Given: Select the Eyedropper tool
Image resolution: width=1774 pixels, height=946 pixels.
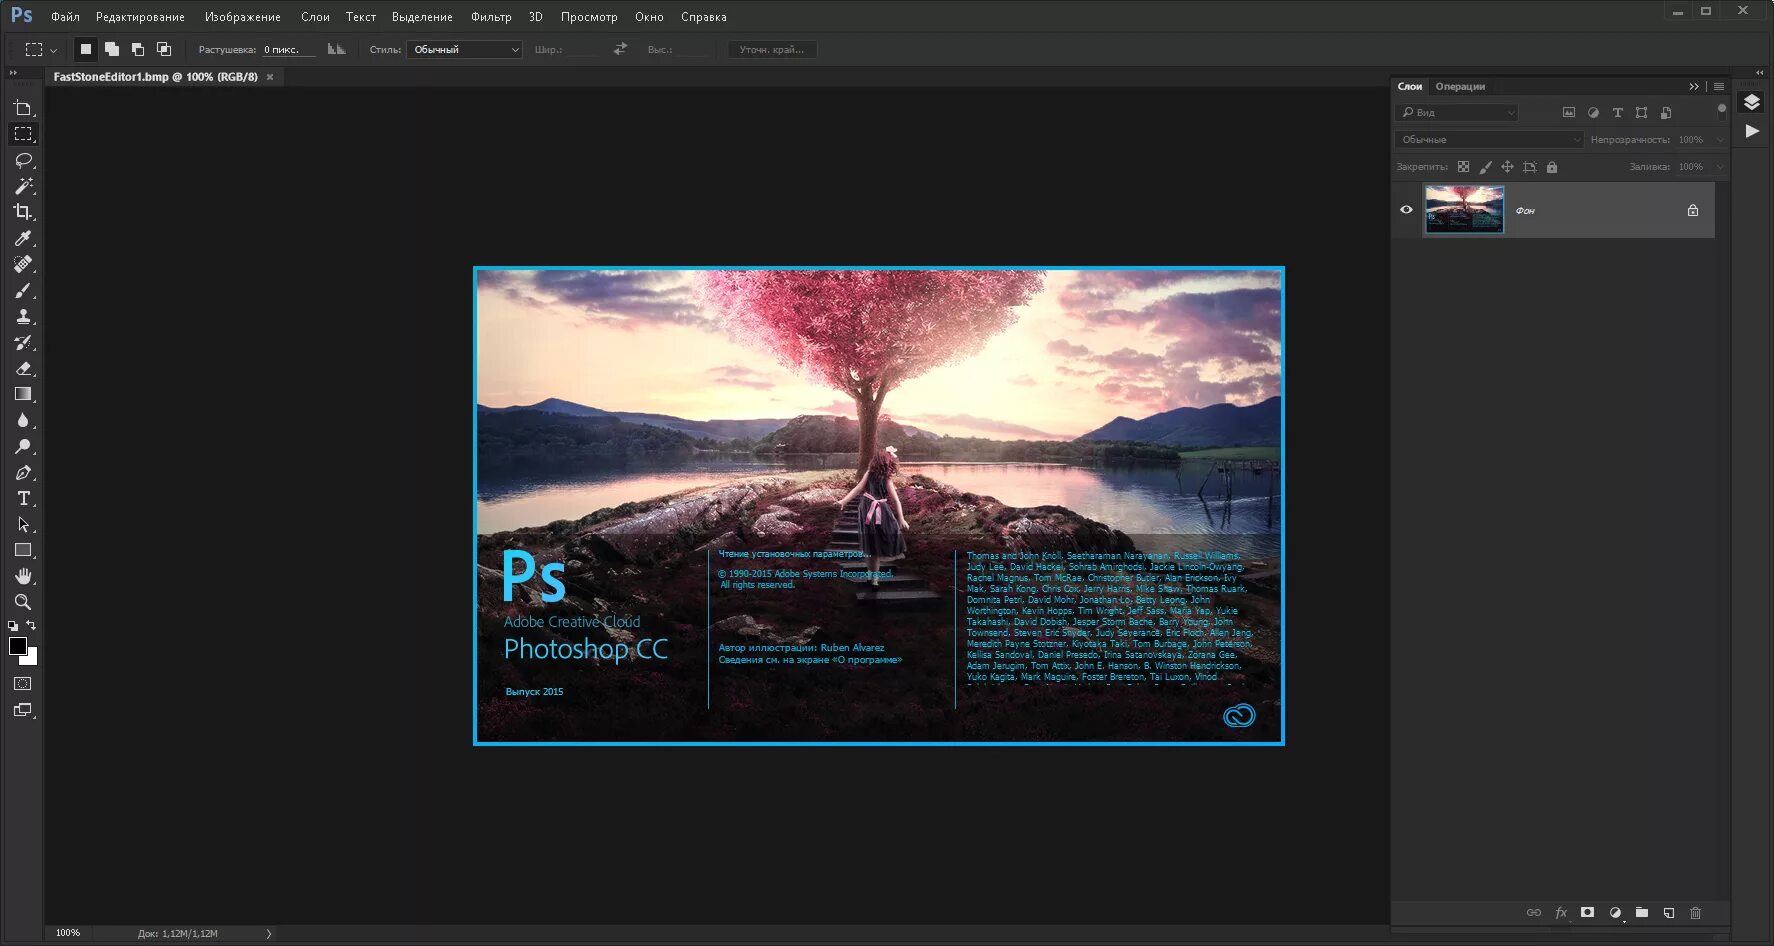Looking at the screenshot, I should [x=23, y=238].
